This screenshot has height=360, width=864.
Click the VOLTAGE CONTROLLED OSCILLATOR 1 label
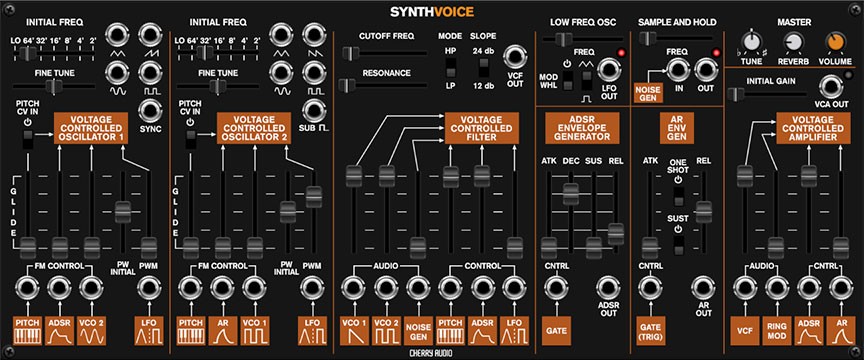tap(91, 128)
